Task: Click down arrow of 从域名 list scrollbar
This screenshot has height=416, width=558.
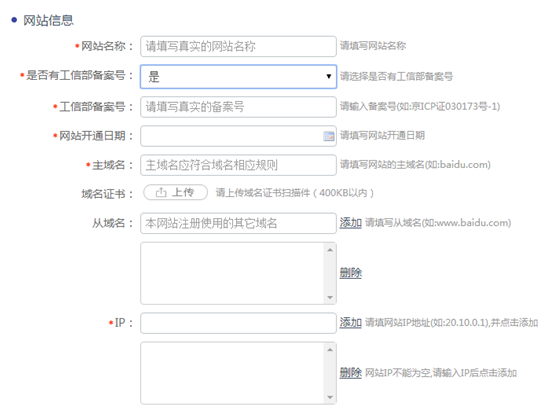Action: pyautogui.click(x=330, y=297)
